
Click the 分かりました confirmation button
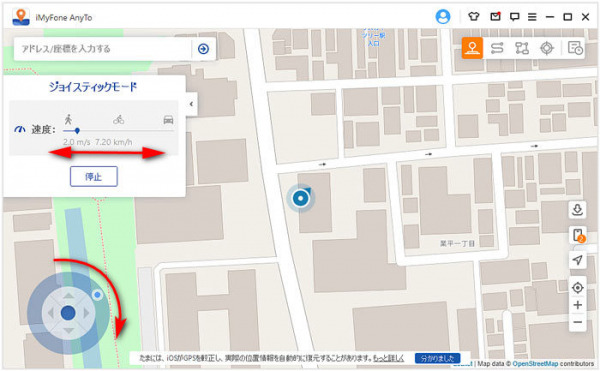click(437, 358)
